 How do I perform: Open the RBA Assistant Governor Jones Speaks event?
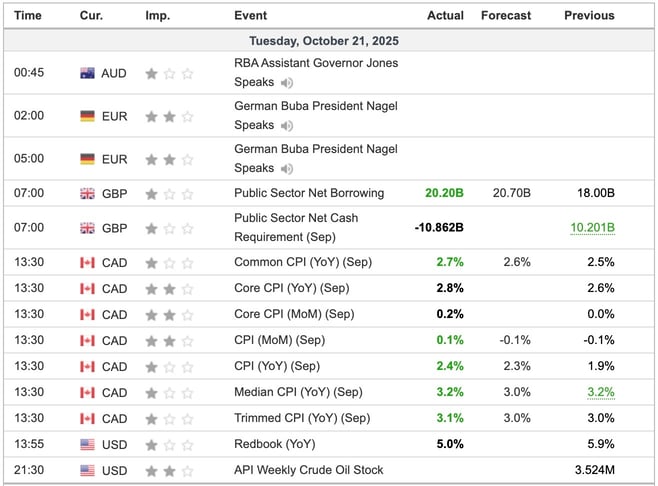click(315, 63)
